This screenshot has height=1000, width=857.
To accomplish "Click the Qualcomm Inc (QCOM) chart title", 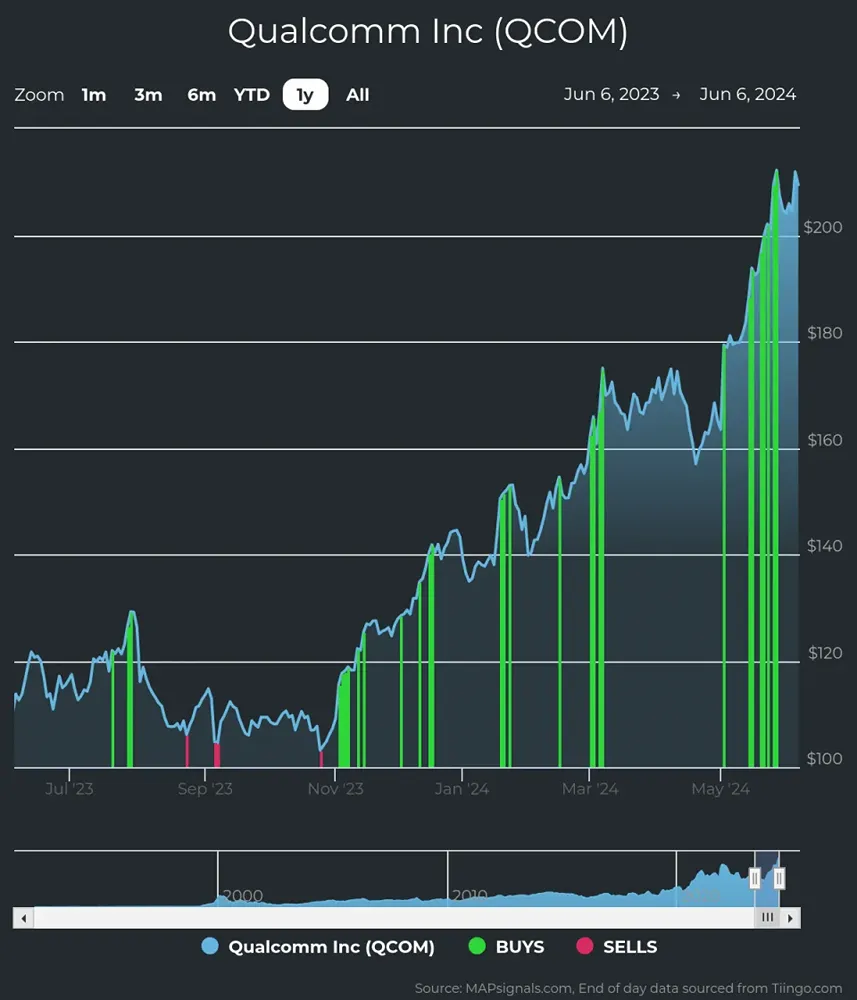I will (428, 31).
